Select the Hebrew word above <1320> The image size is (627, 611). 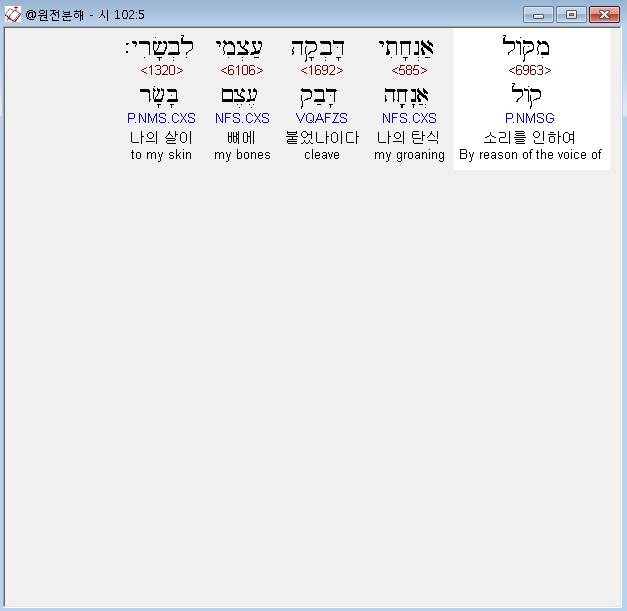[x=160, y=48]
